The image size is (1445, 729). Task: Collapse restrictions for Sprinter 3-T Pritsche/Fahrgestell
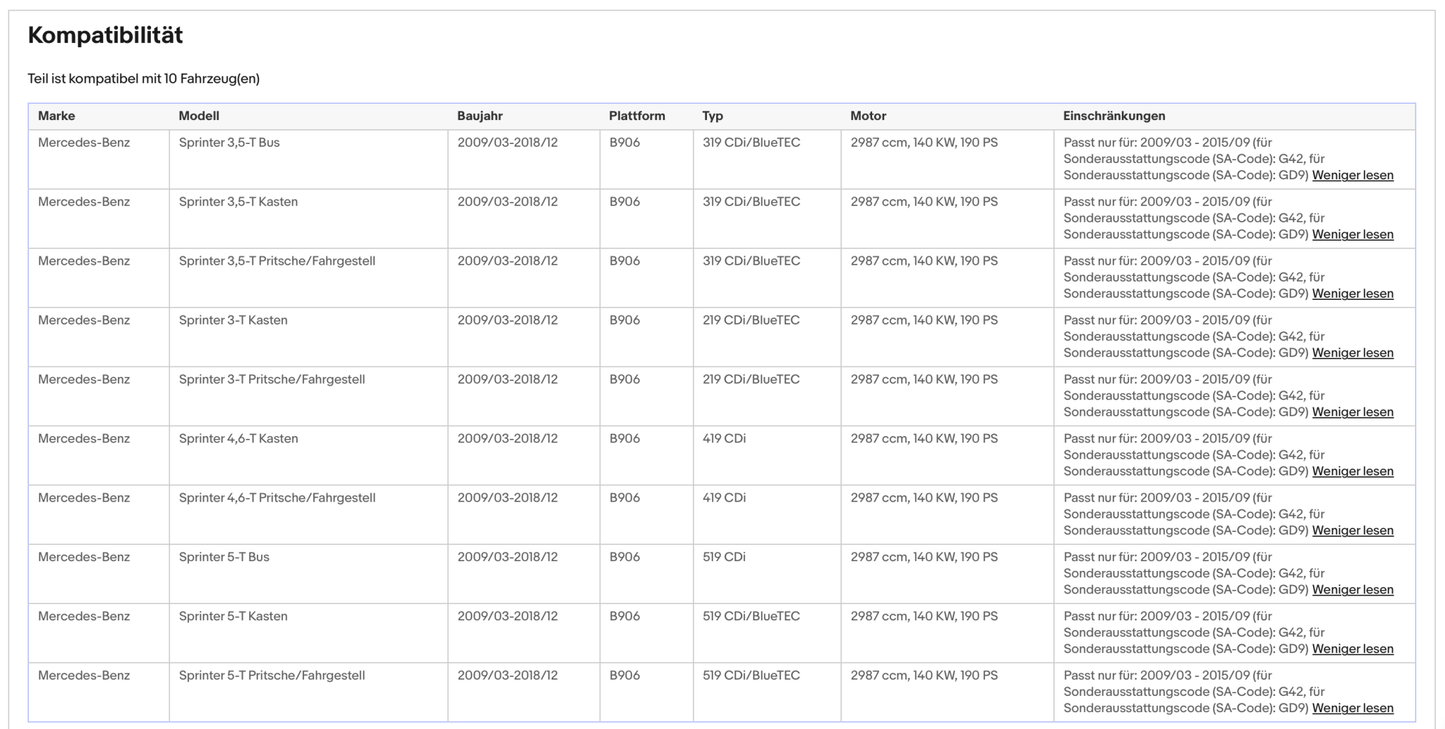tap(1352, 412)
